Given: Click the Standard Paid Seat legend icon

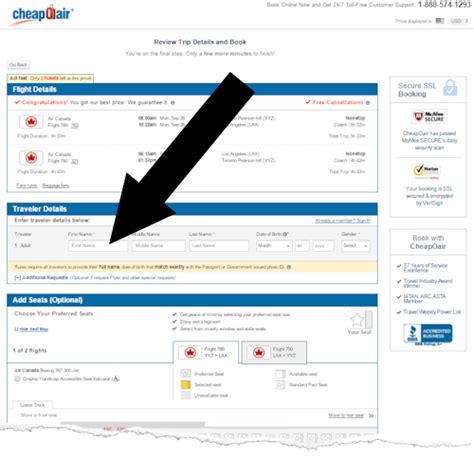Looking at the screenshot, I should 280,385.
